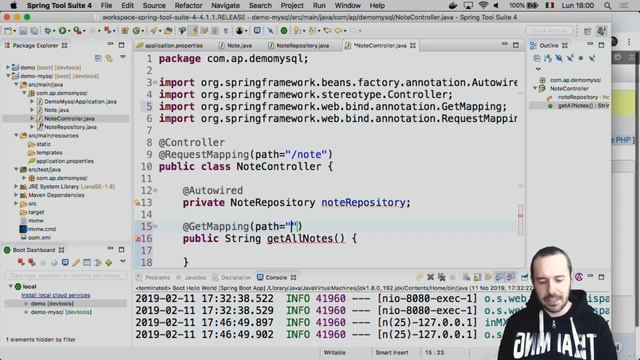Select DemoMysqlApplication.java in tree
Viewport: 640px width, 360px height.
pos(80,102)
